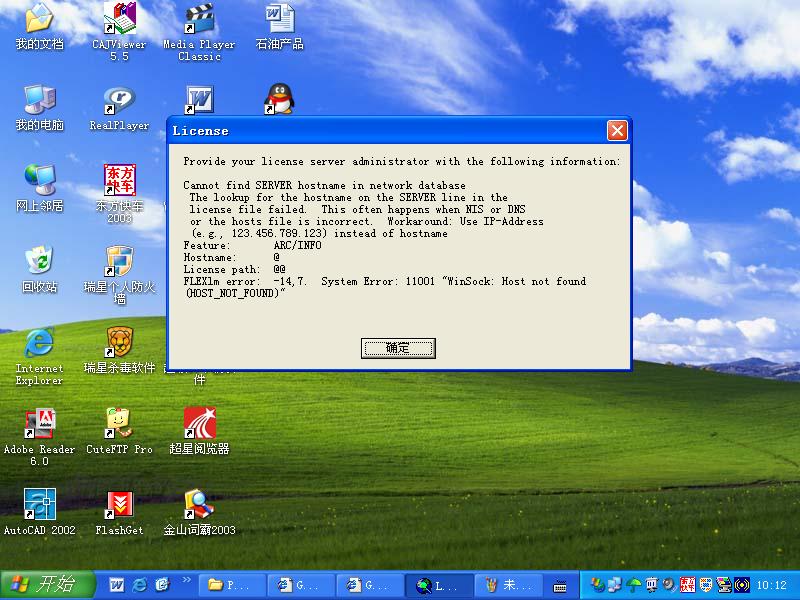Click the green umbrella tray icon

634,585
